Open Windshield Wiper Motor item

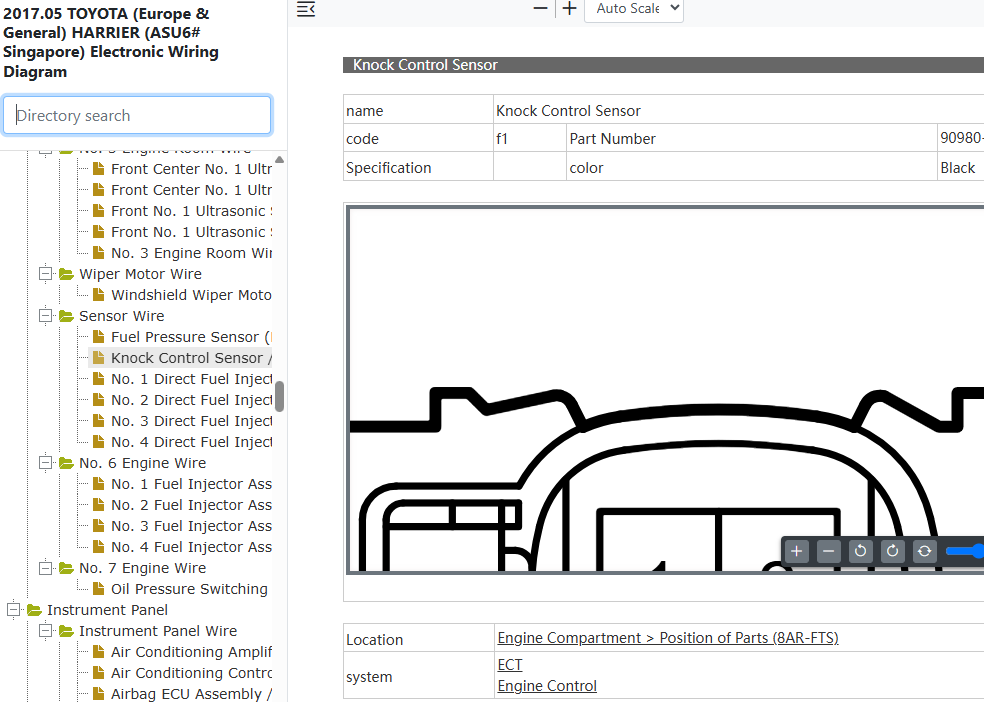pos(191,295)
